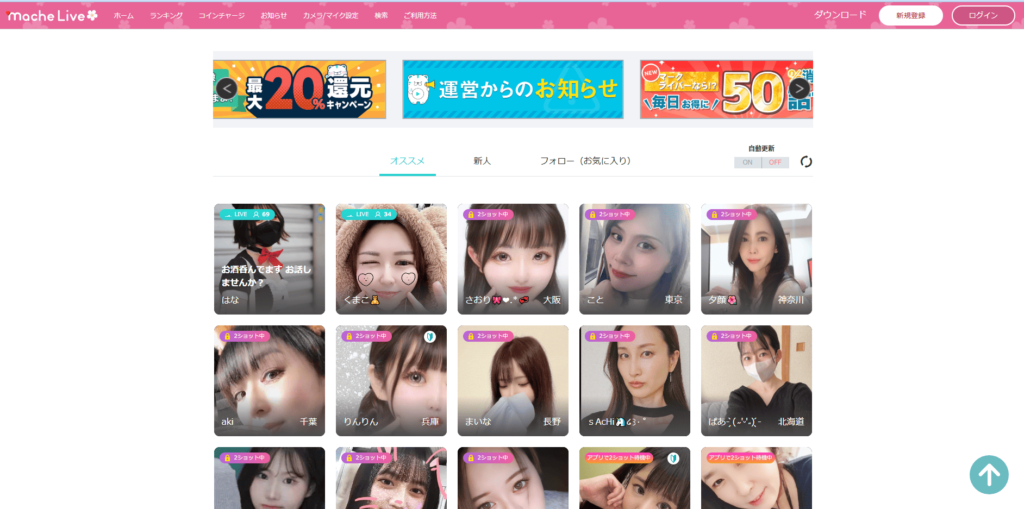Open カメラ/マイク設定 in the navigation
Image resolution: width=1024 pixels, height=509 pixels.
pyautogui.click(x=330, y=16)
